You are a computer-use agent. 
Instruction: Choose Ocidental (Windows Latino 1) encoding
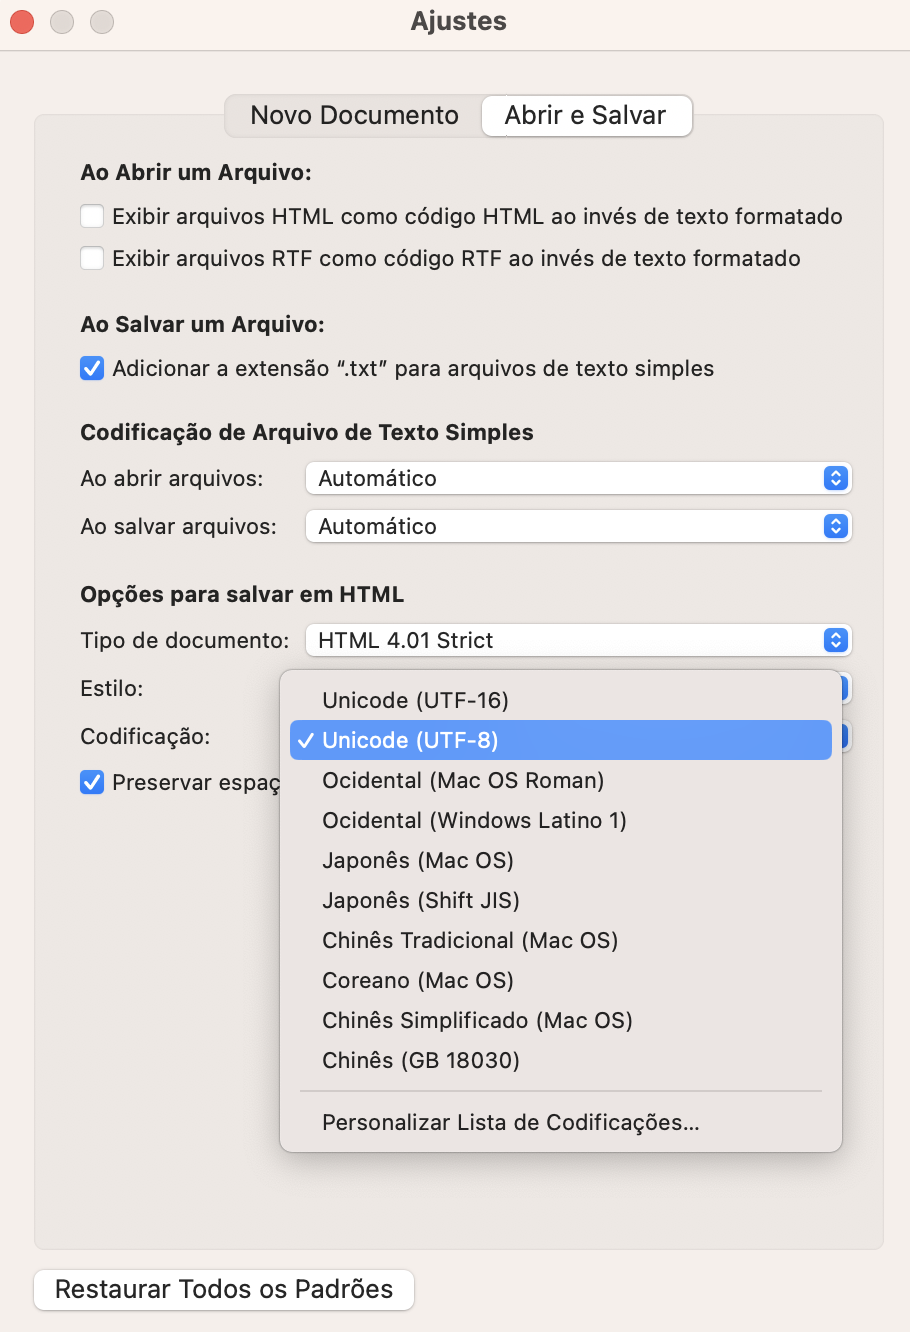(x=474, y=820)
